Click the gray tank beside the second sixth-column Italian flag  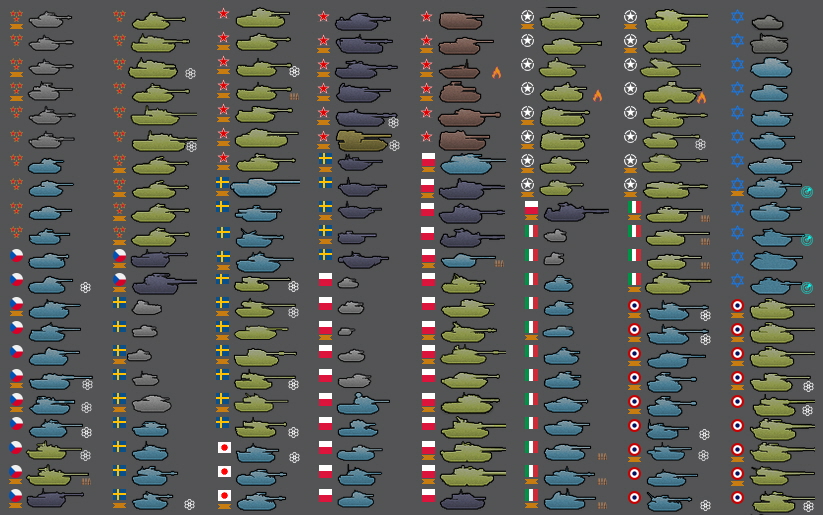(x=554, y=258)
